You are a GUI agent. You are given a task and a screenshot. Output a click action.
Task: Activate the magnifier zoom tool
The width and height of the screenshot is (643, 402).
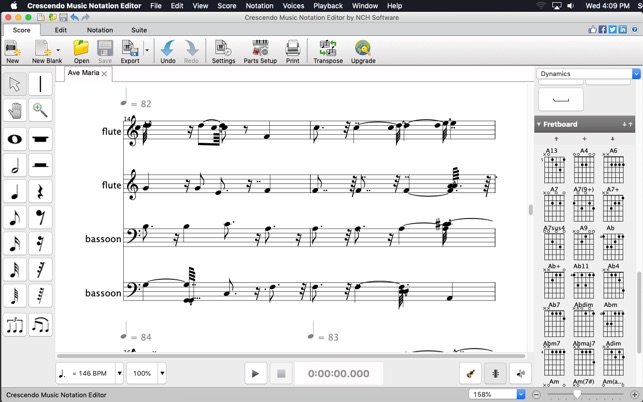click(40, 110)
